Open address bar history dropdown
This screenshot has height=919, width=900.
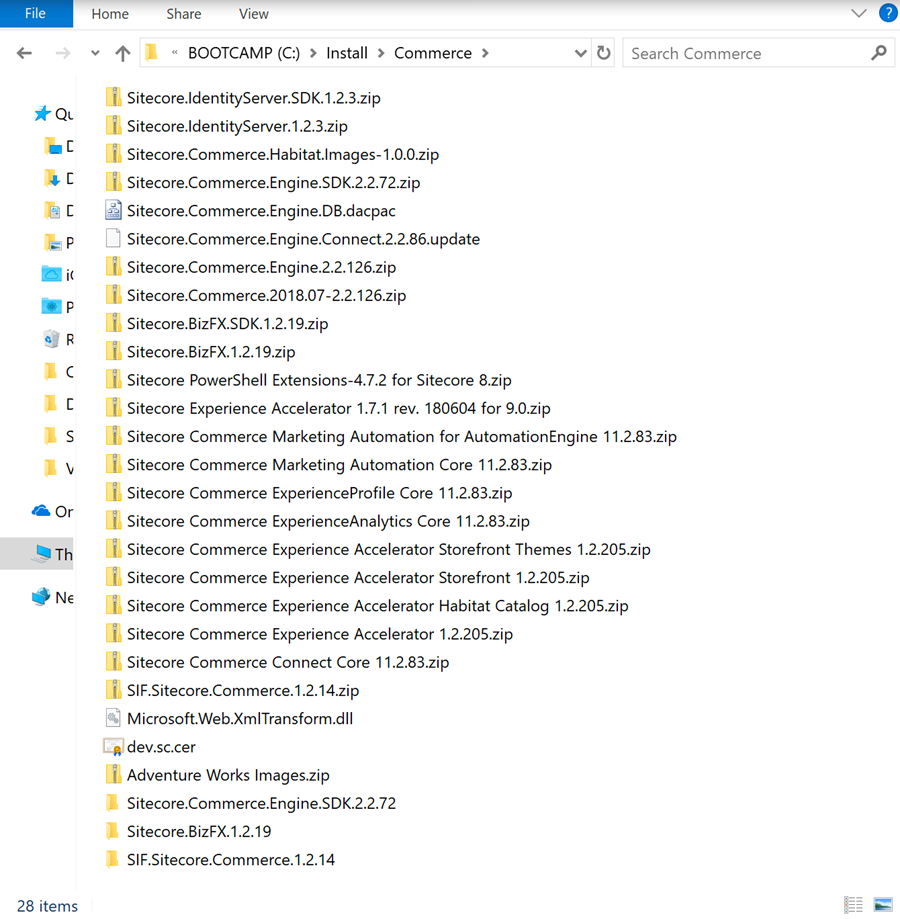pyautogui.click(x=580, y=53)
